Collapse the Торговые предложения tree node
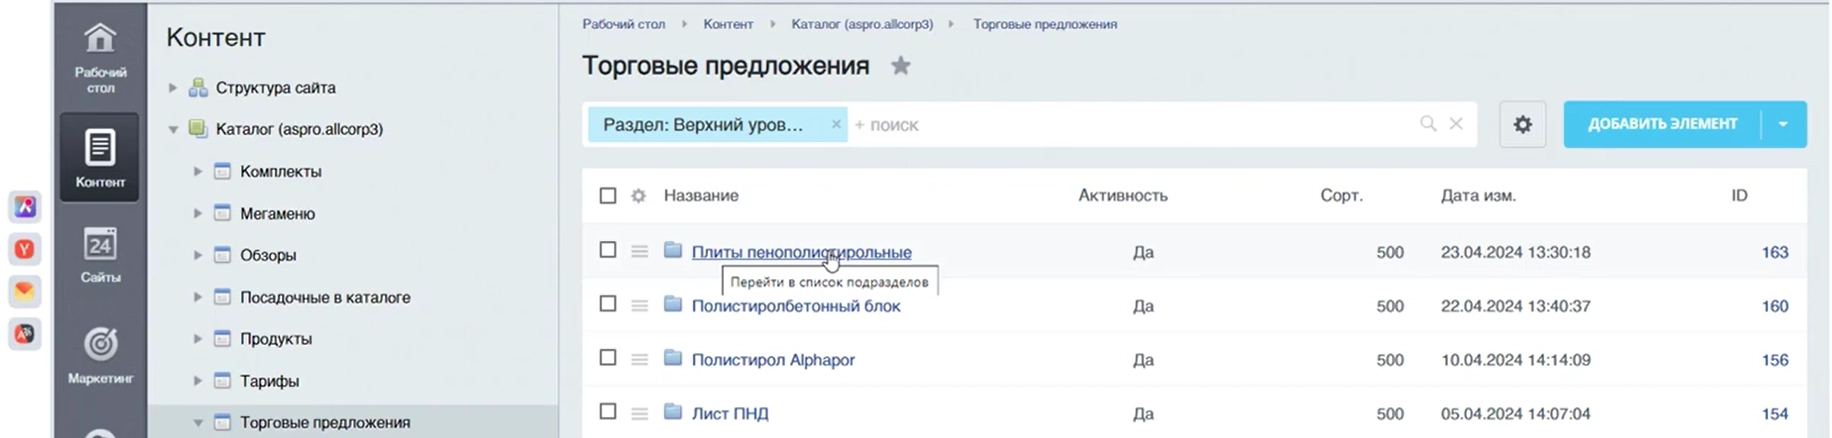Screen dimensions: 1832x438 tap(198, 423)
